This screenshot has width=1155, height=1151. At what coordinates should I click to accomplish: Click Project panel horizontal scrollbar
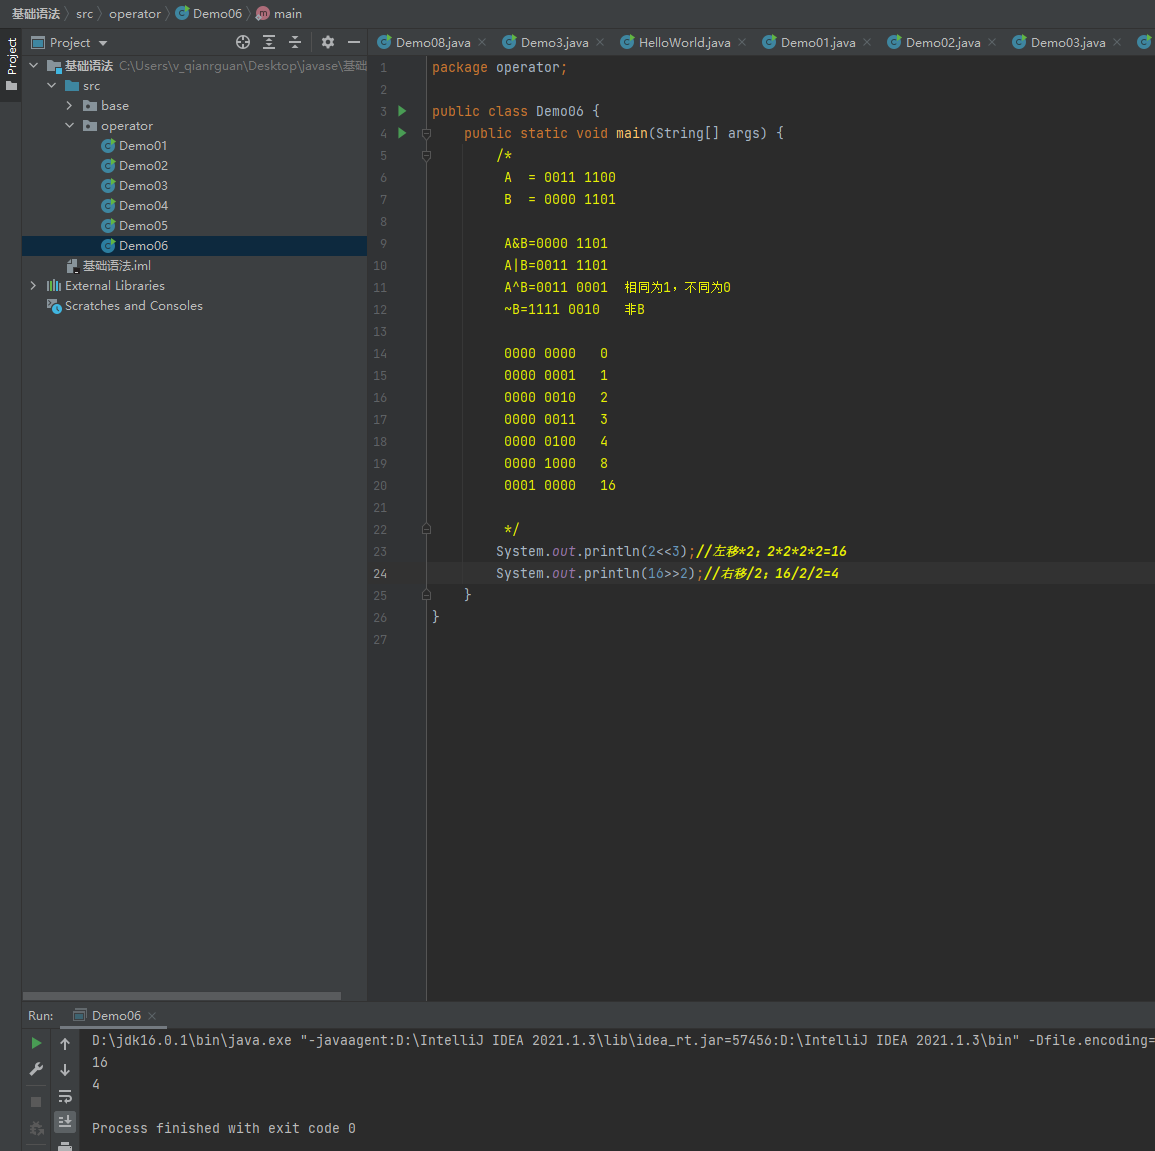[x=182, y=996]
